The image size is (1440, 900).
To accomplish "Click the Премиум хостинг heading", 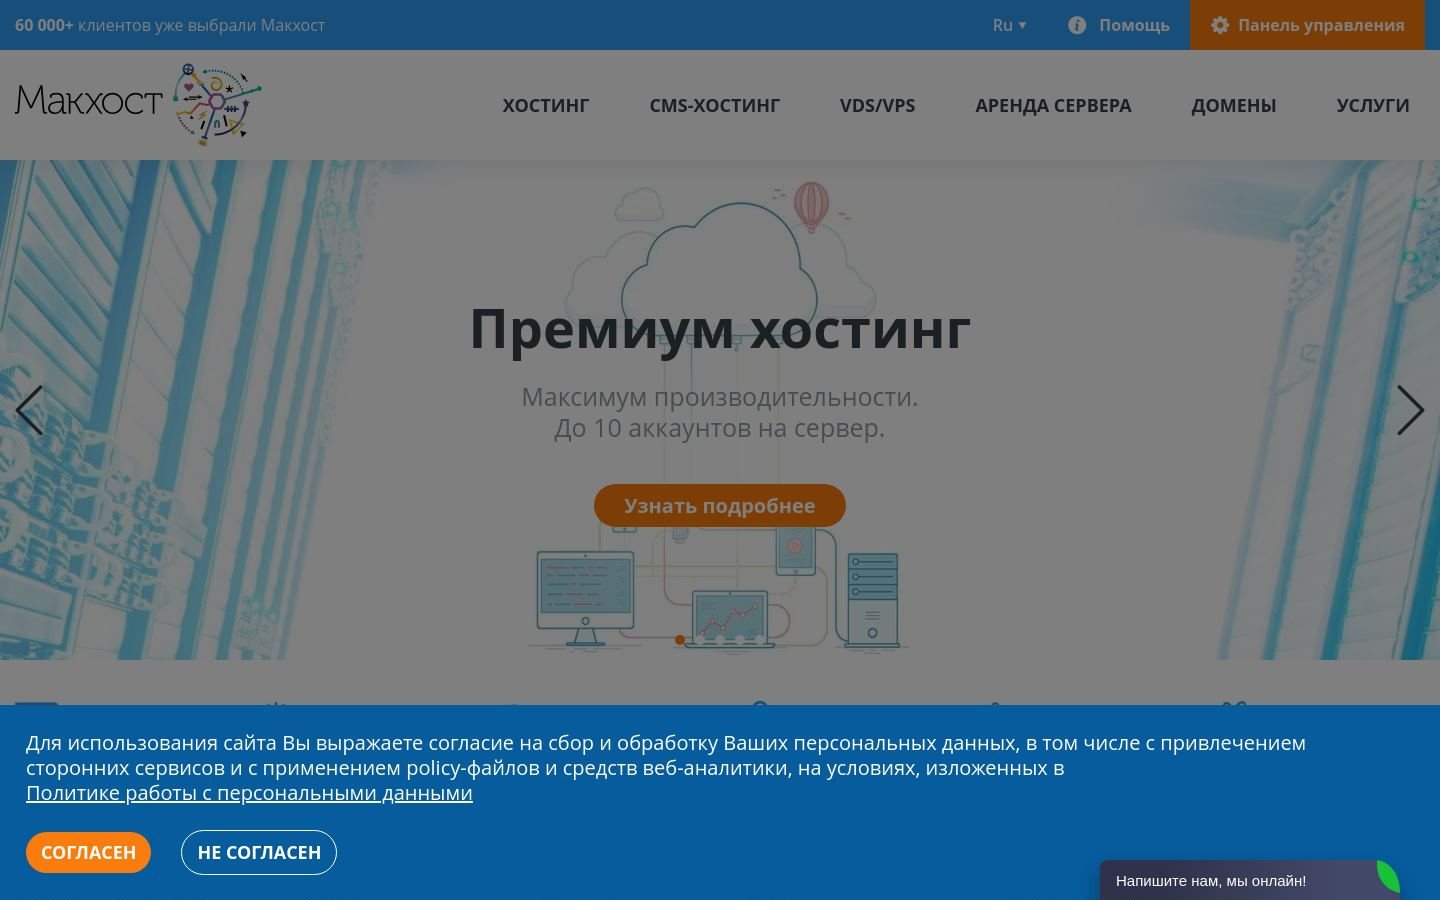I will (x=720, y=328).
